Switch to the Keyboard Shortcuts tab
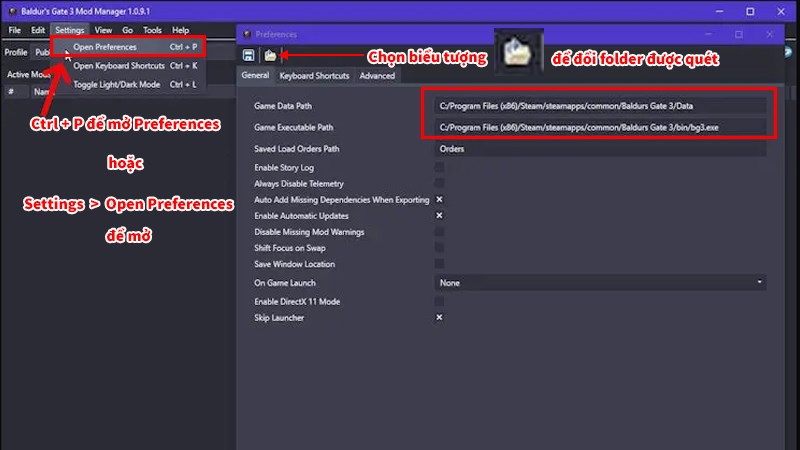 click(314, 76)
